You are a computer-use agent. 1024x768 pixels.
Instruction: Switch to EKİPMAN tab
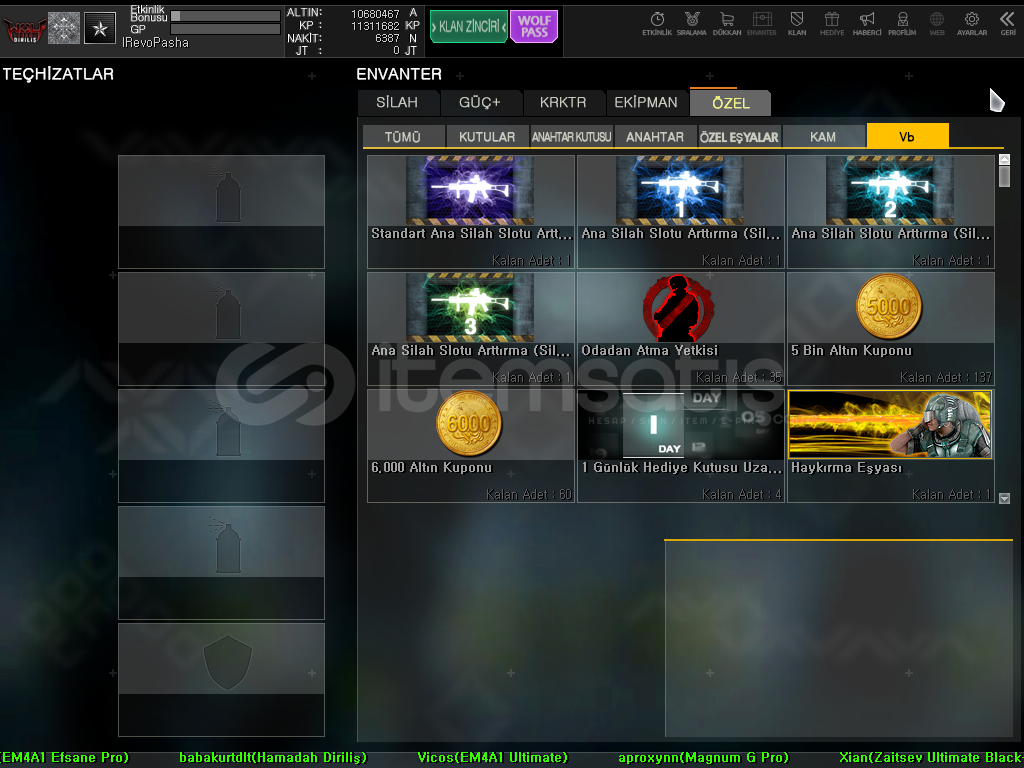click(x=646, y=103)
